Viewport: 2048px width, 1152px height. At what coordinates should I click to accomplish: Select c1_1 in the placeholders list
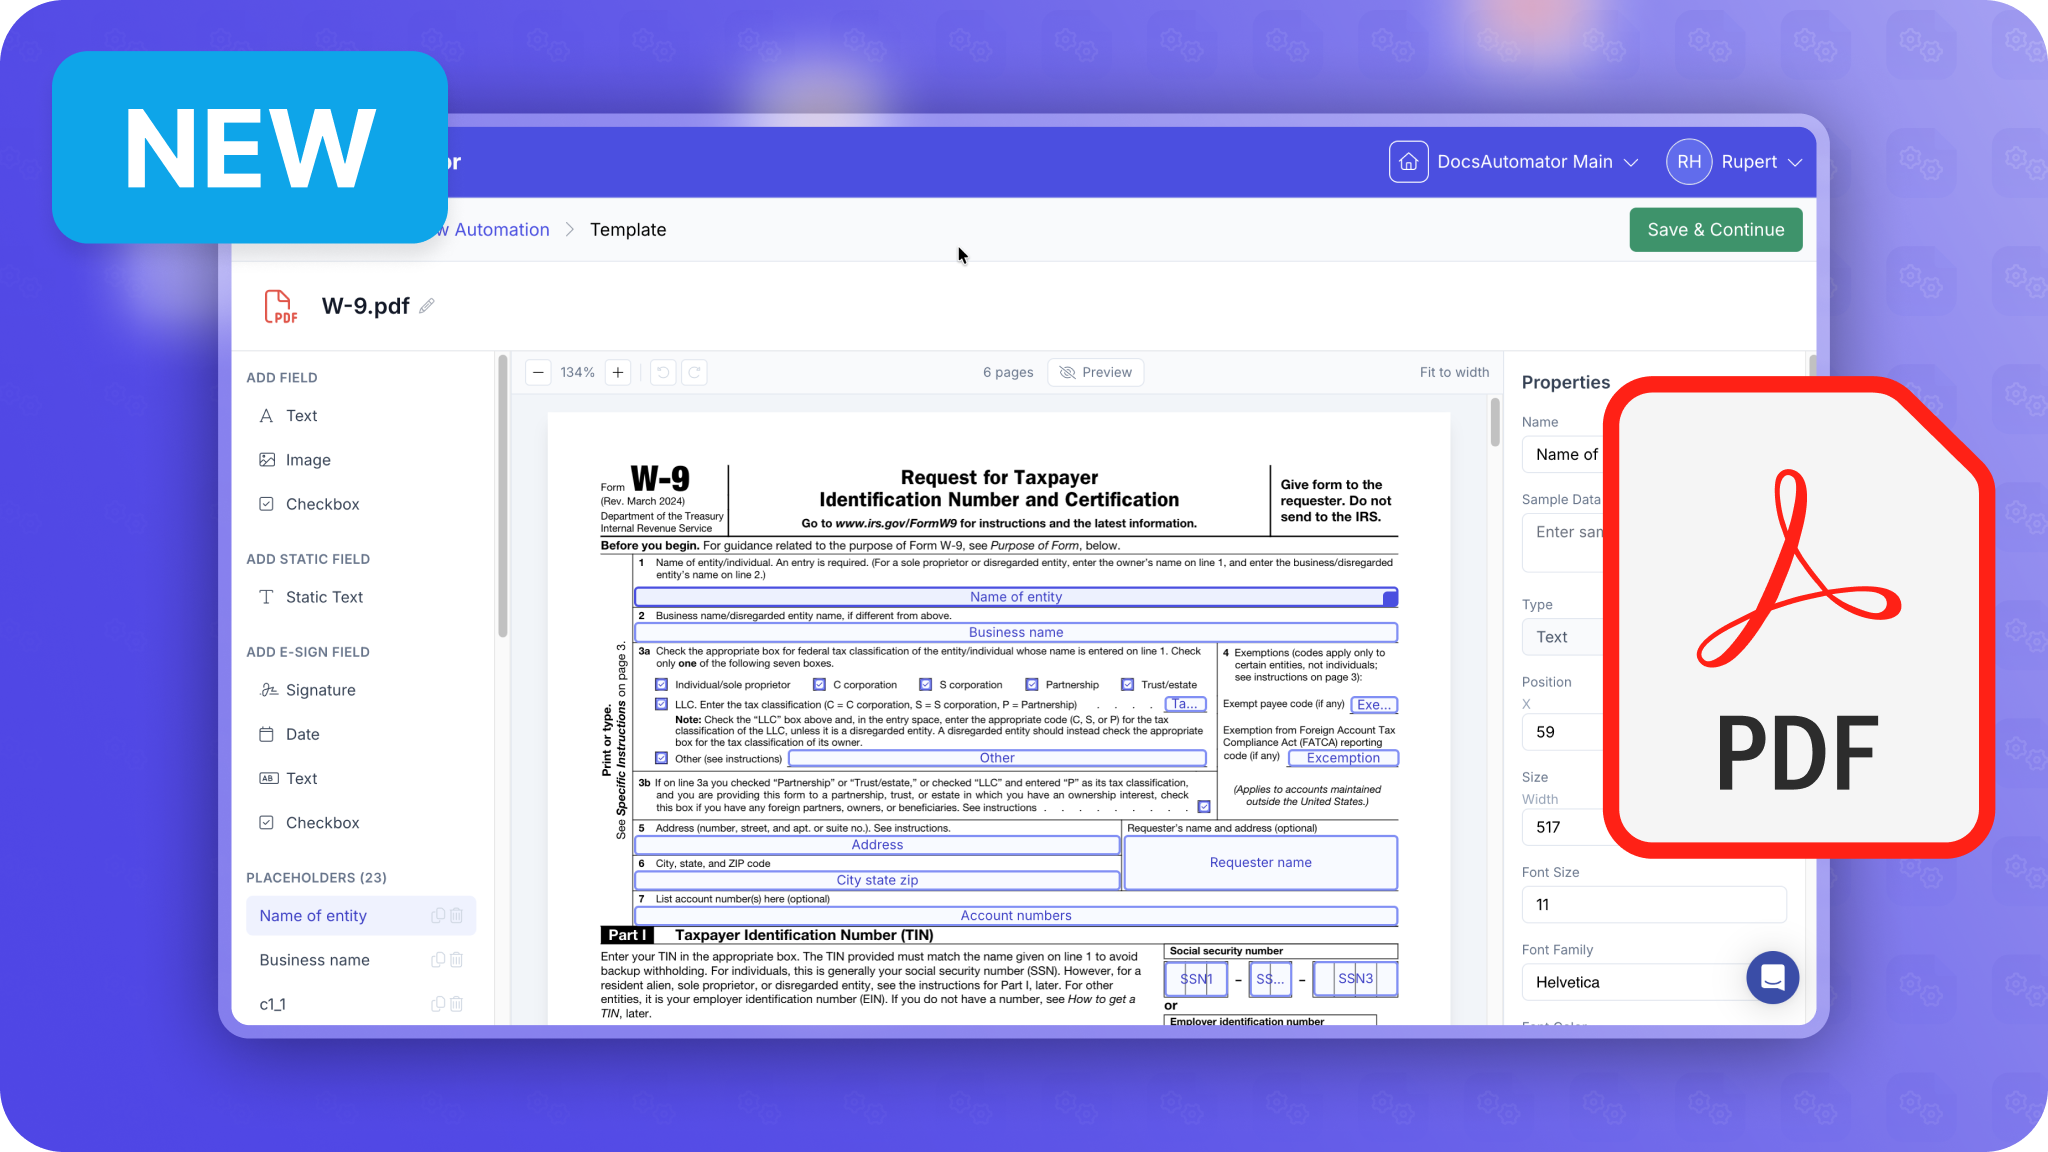pyautogui.click(x=361, y=1004)
